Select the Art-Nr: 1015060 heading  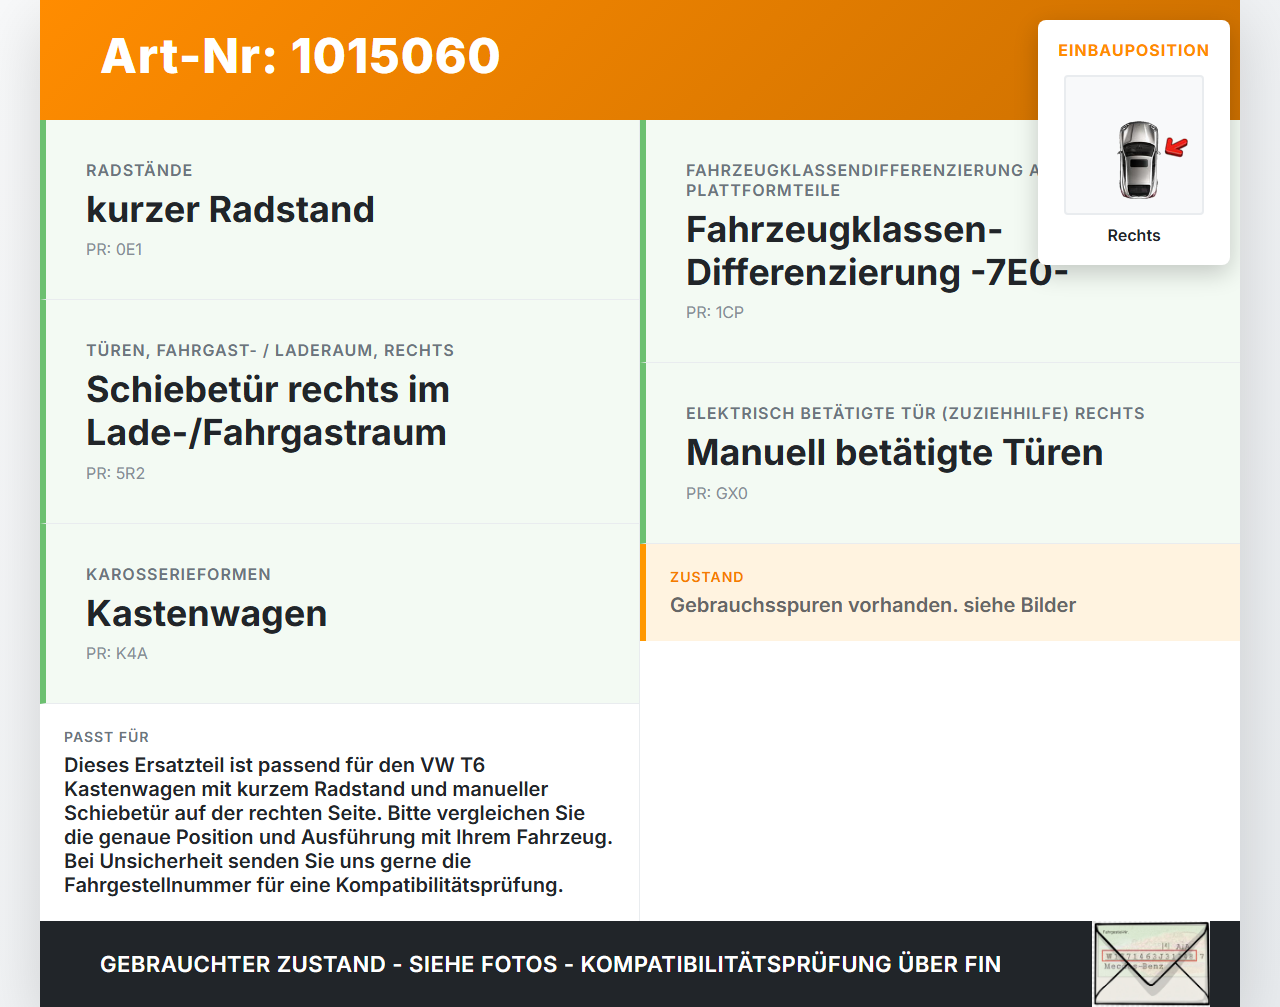click(300, 56)
